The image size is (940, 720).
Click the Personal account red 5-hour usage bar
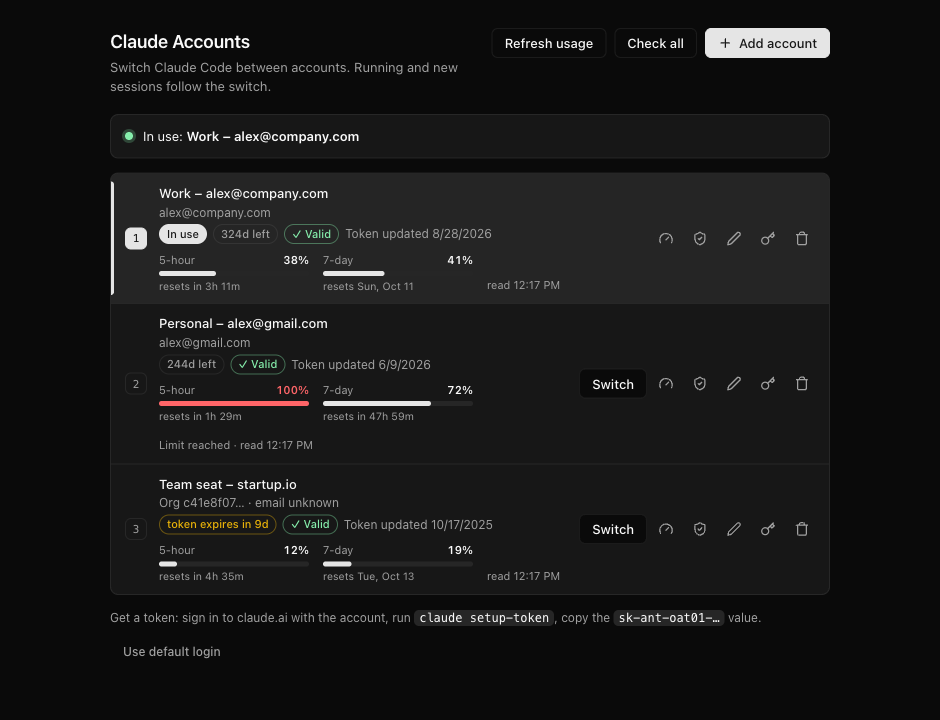tap(234, 403)
